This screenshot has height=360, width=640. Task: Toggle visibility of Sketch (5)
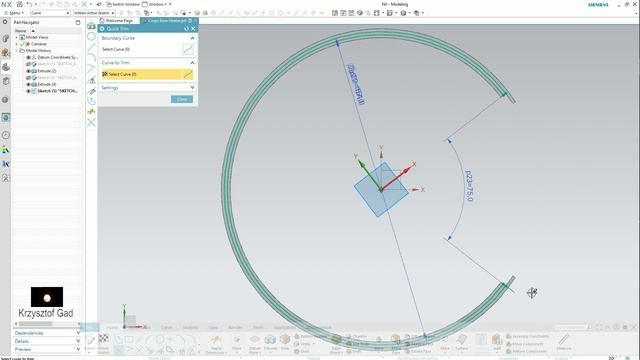coord(29,91)
